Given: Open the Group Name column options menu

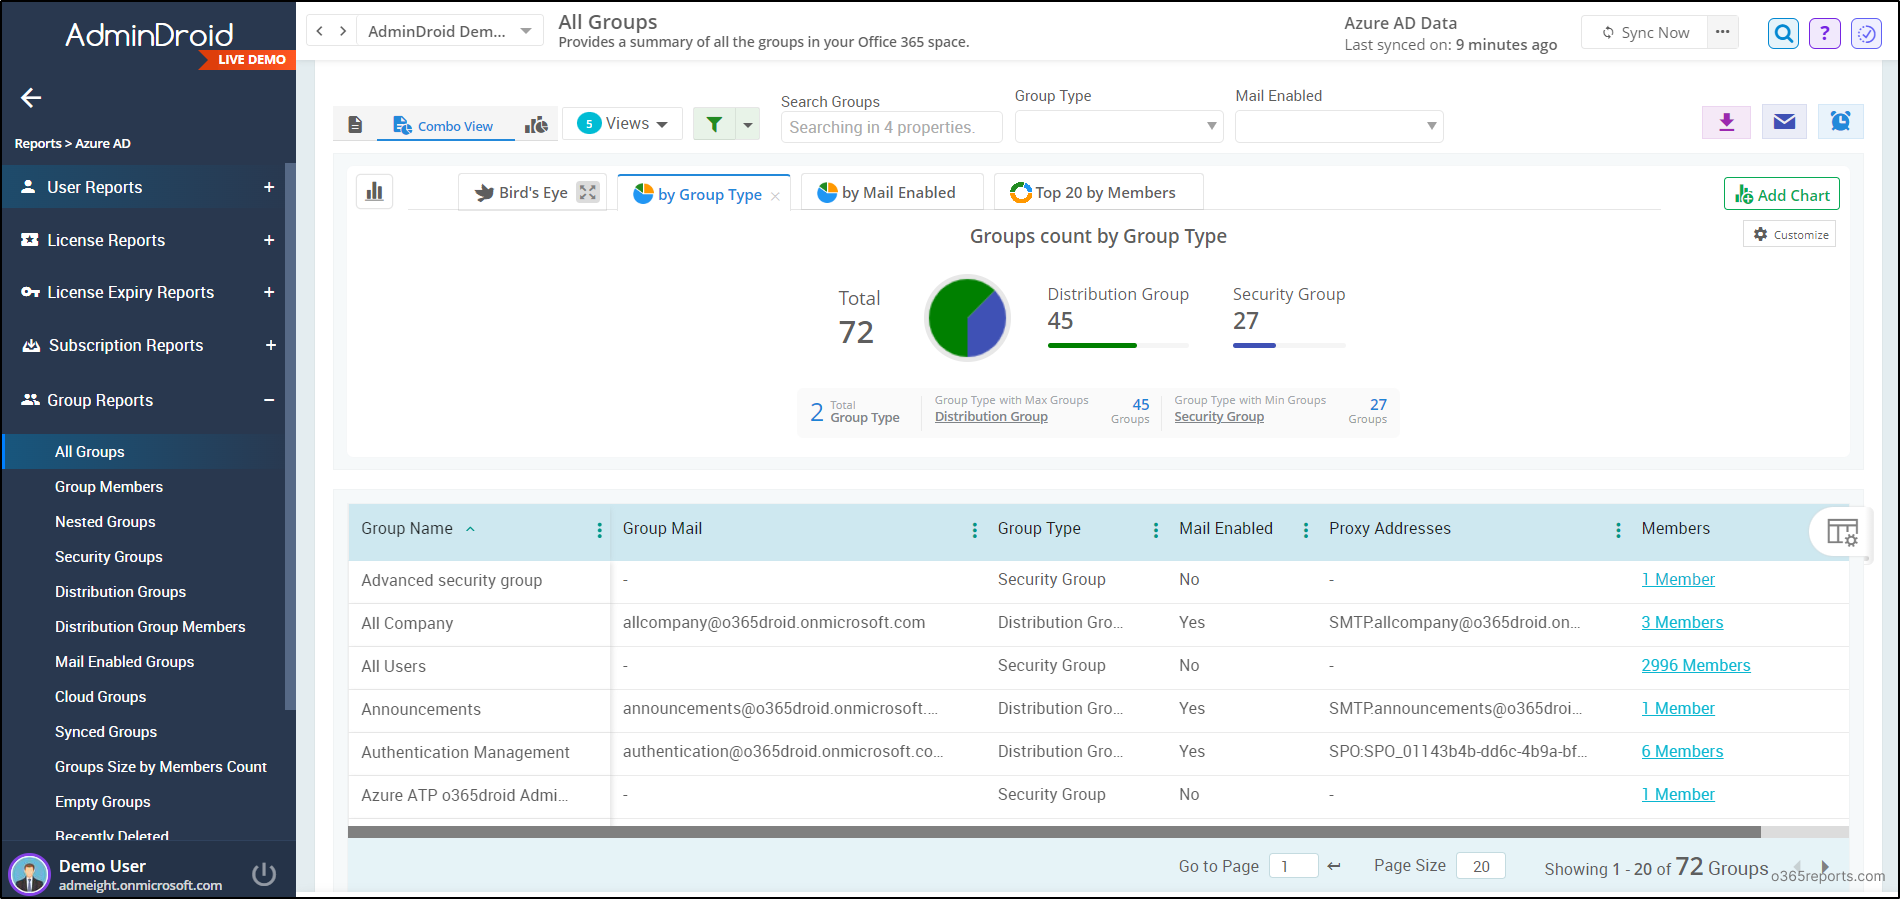Looking at the screenshot, I should (599, 530).
